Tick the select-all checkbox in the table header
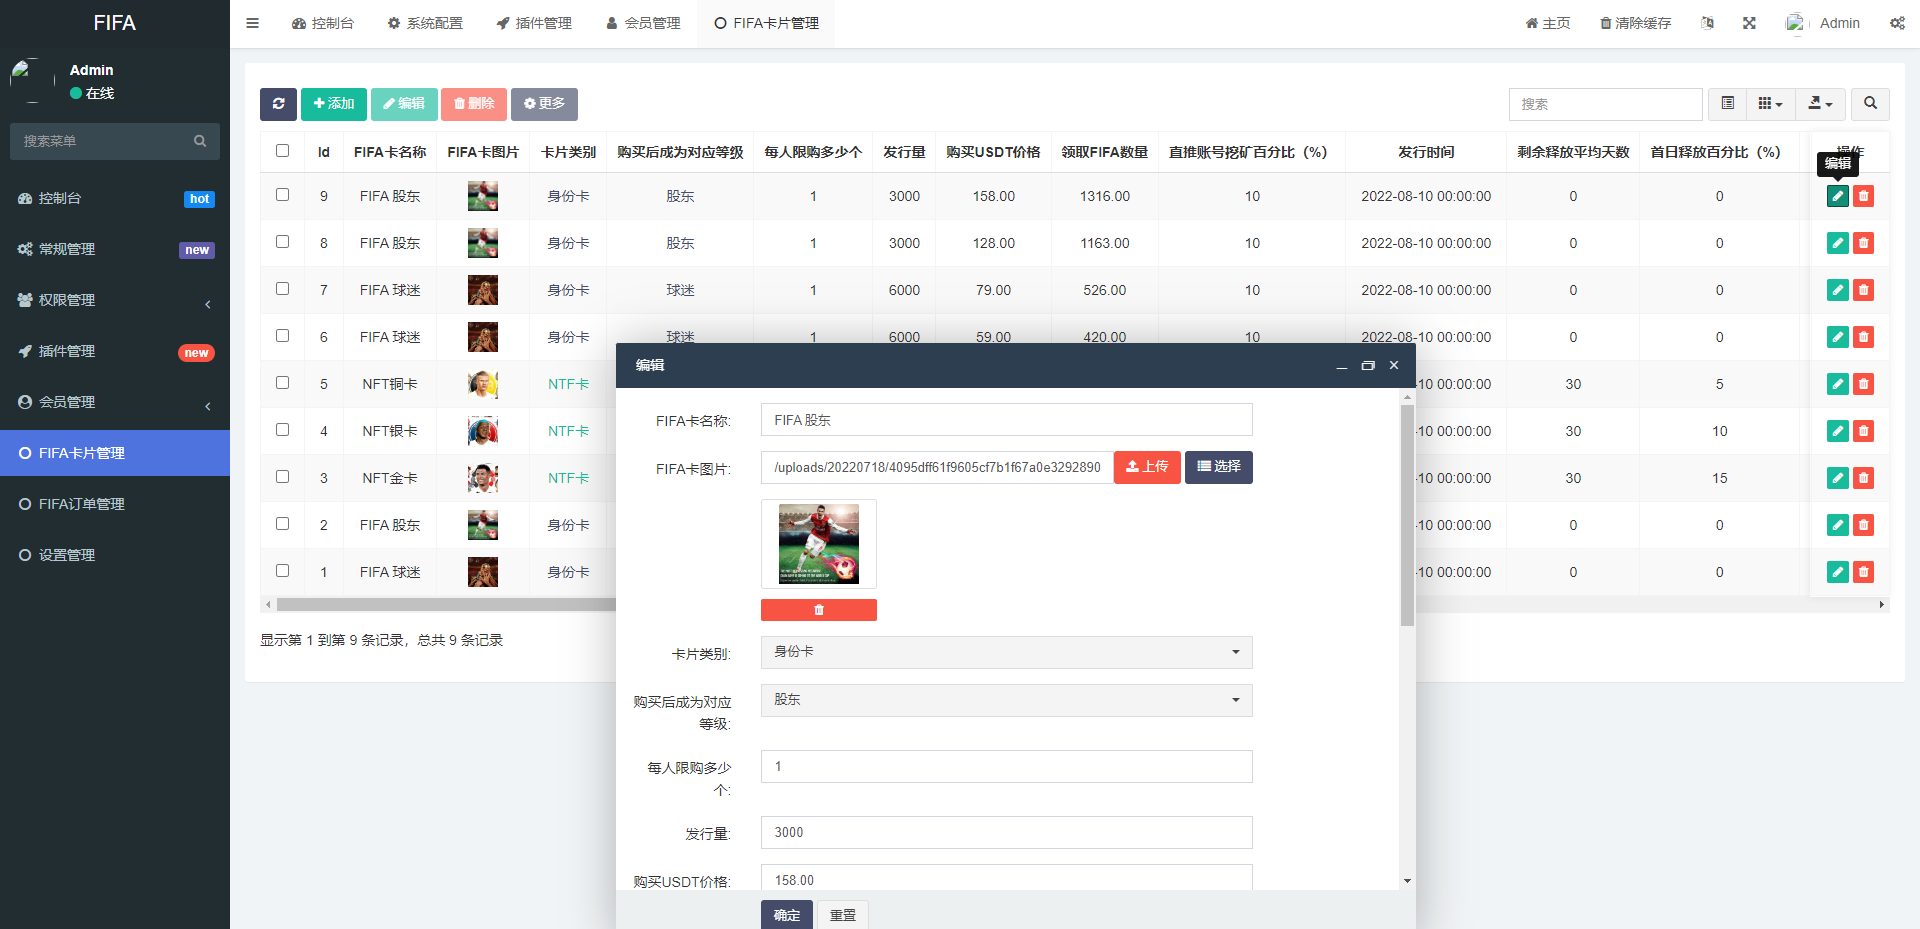Viewport: 1920px width, 929px height. pyautogui.click(x=283, y=151)
